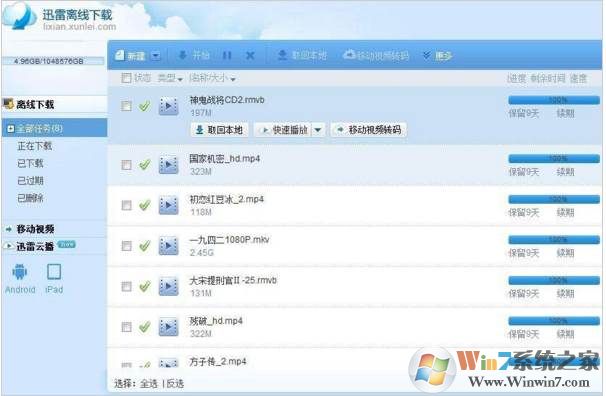The image size is (606, 396).
Task: Click video file icon for 国家机密_hd.mp4
Action: (169, 165)
